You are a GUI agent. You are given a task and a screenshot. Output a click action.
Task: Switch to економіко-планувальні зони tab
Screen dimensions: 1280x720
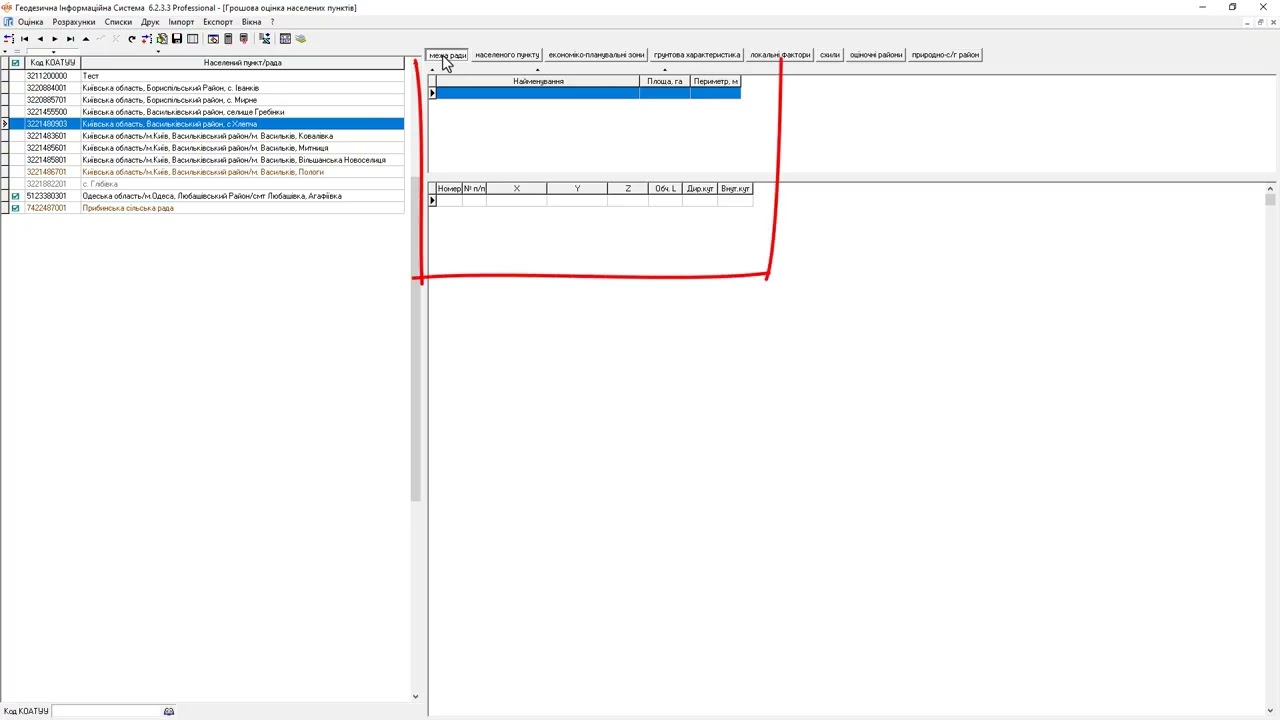tap(596, 55)
